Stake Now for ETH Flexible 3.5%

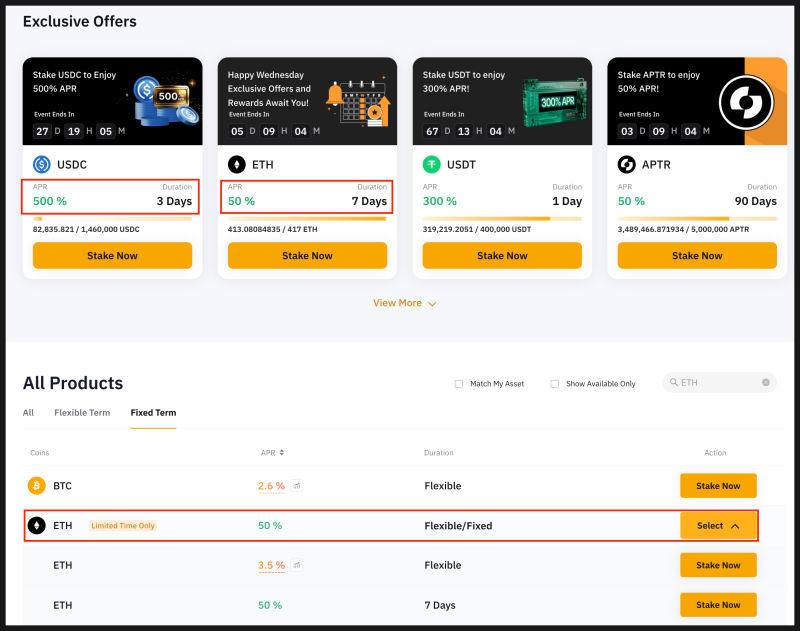click(718, 565)
